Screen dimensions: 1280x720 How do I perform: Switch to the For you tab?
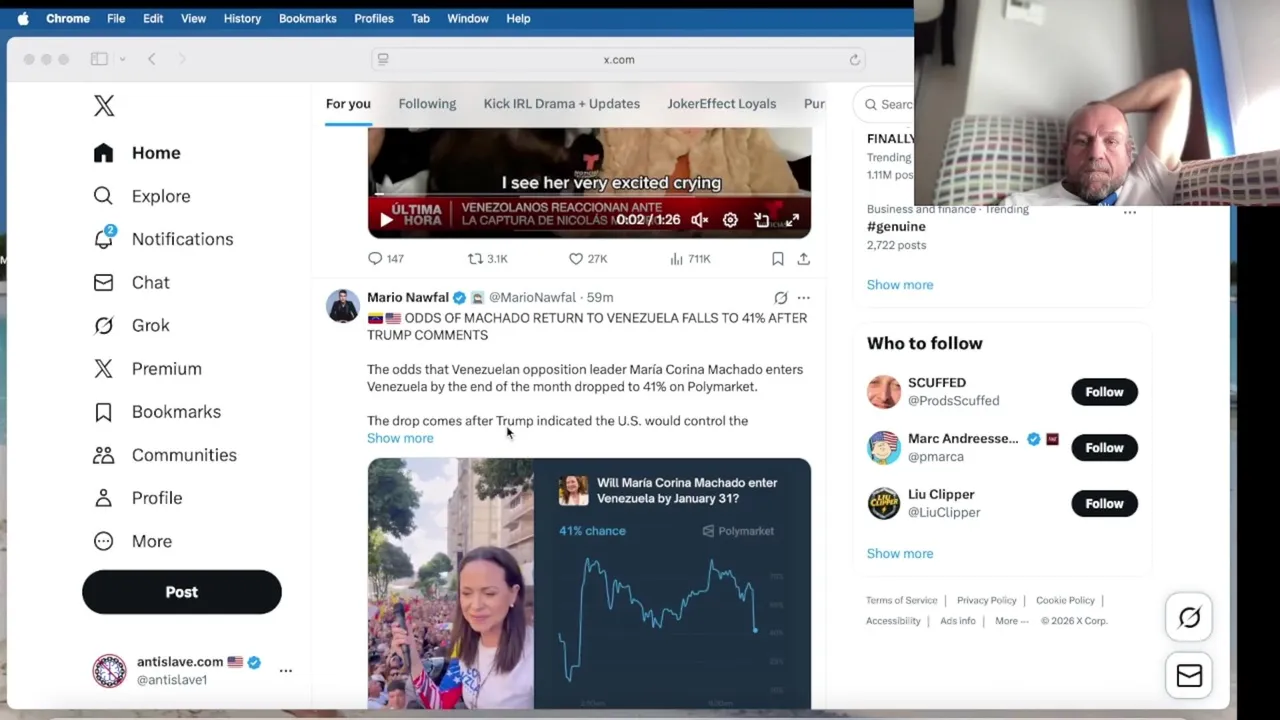[348, 104]
